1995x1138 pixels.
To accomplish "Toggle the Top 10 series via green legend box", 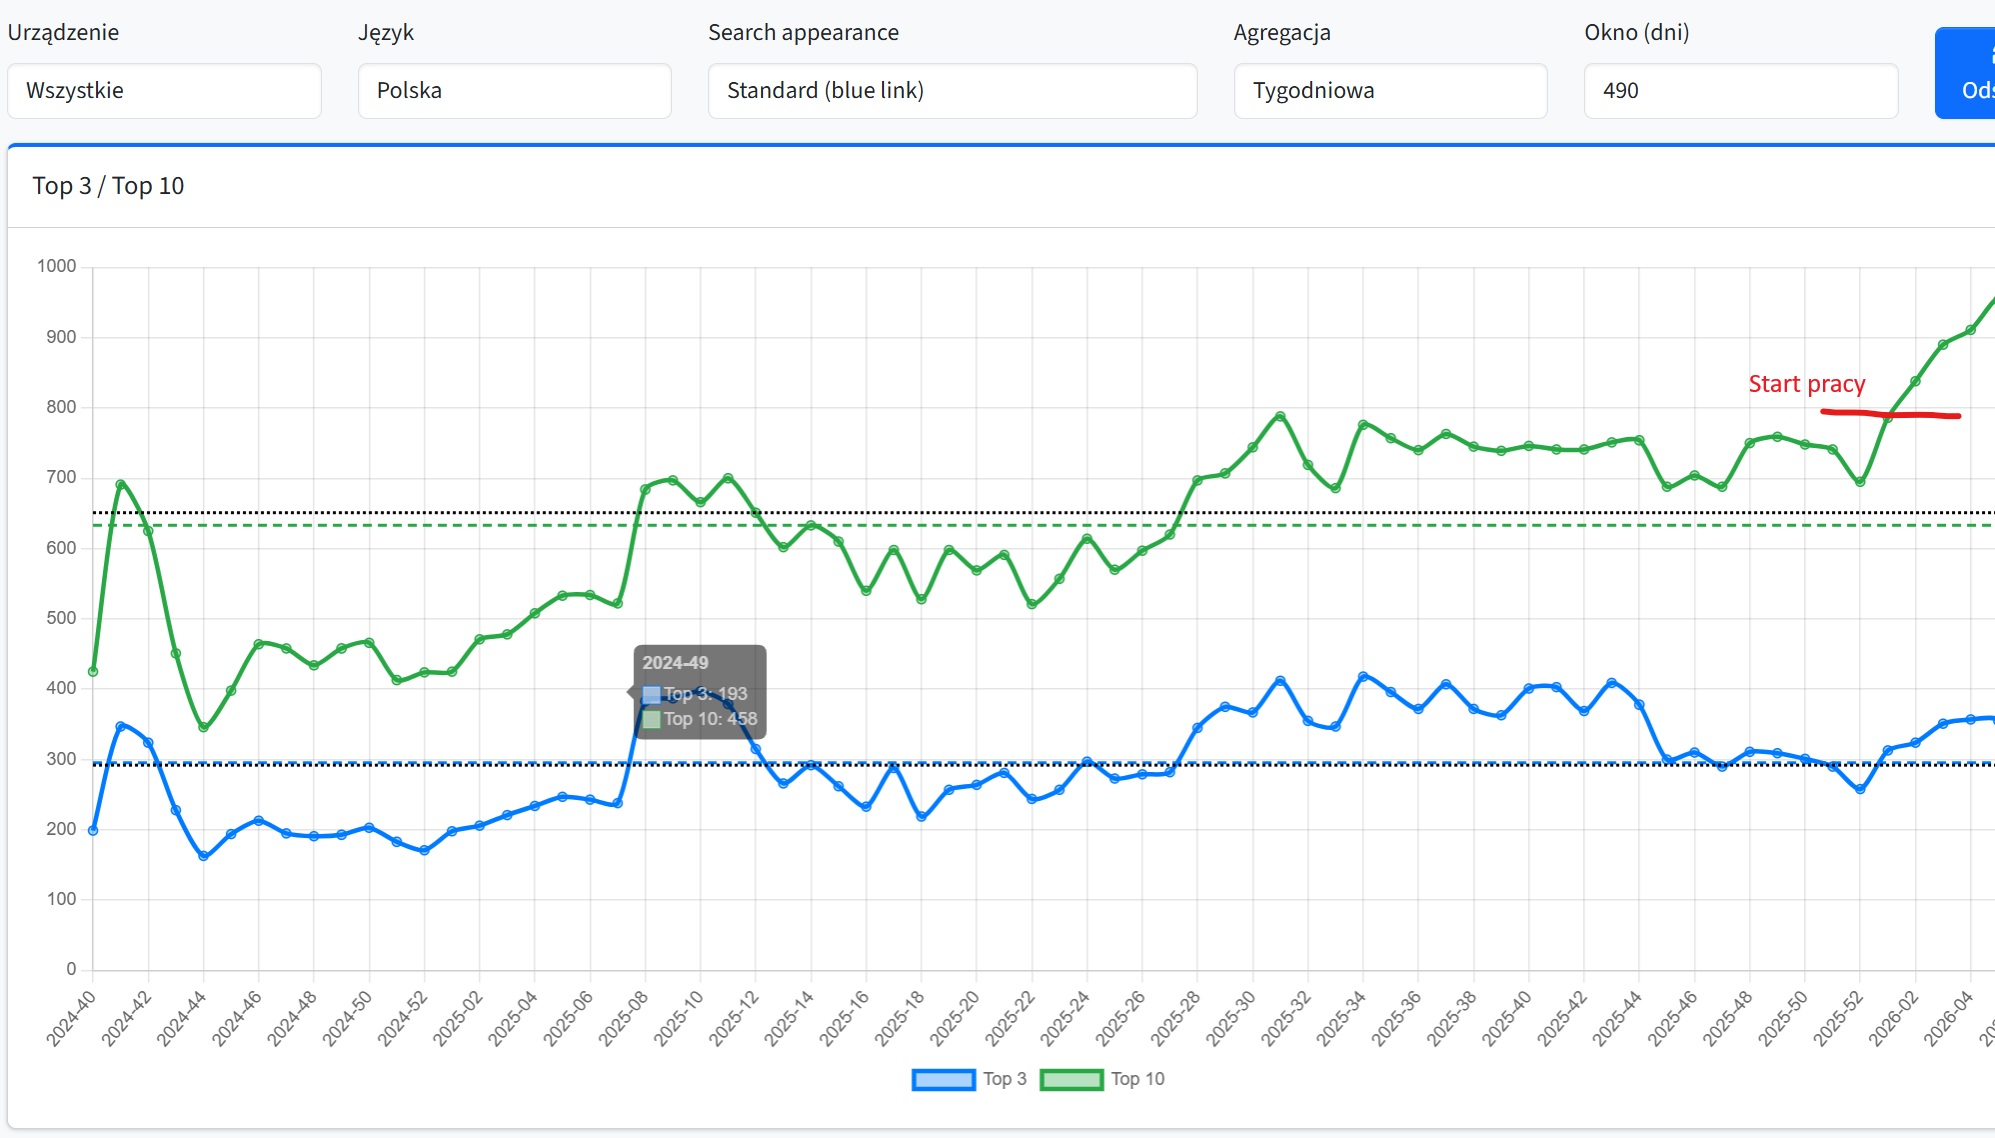I will tap(1071, 1079).
